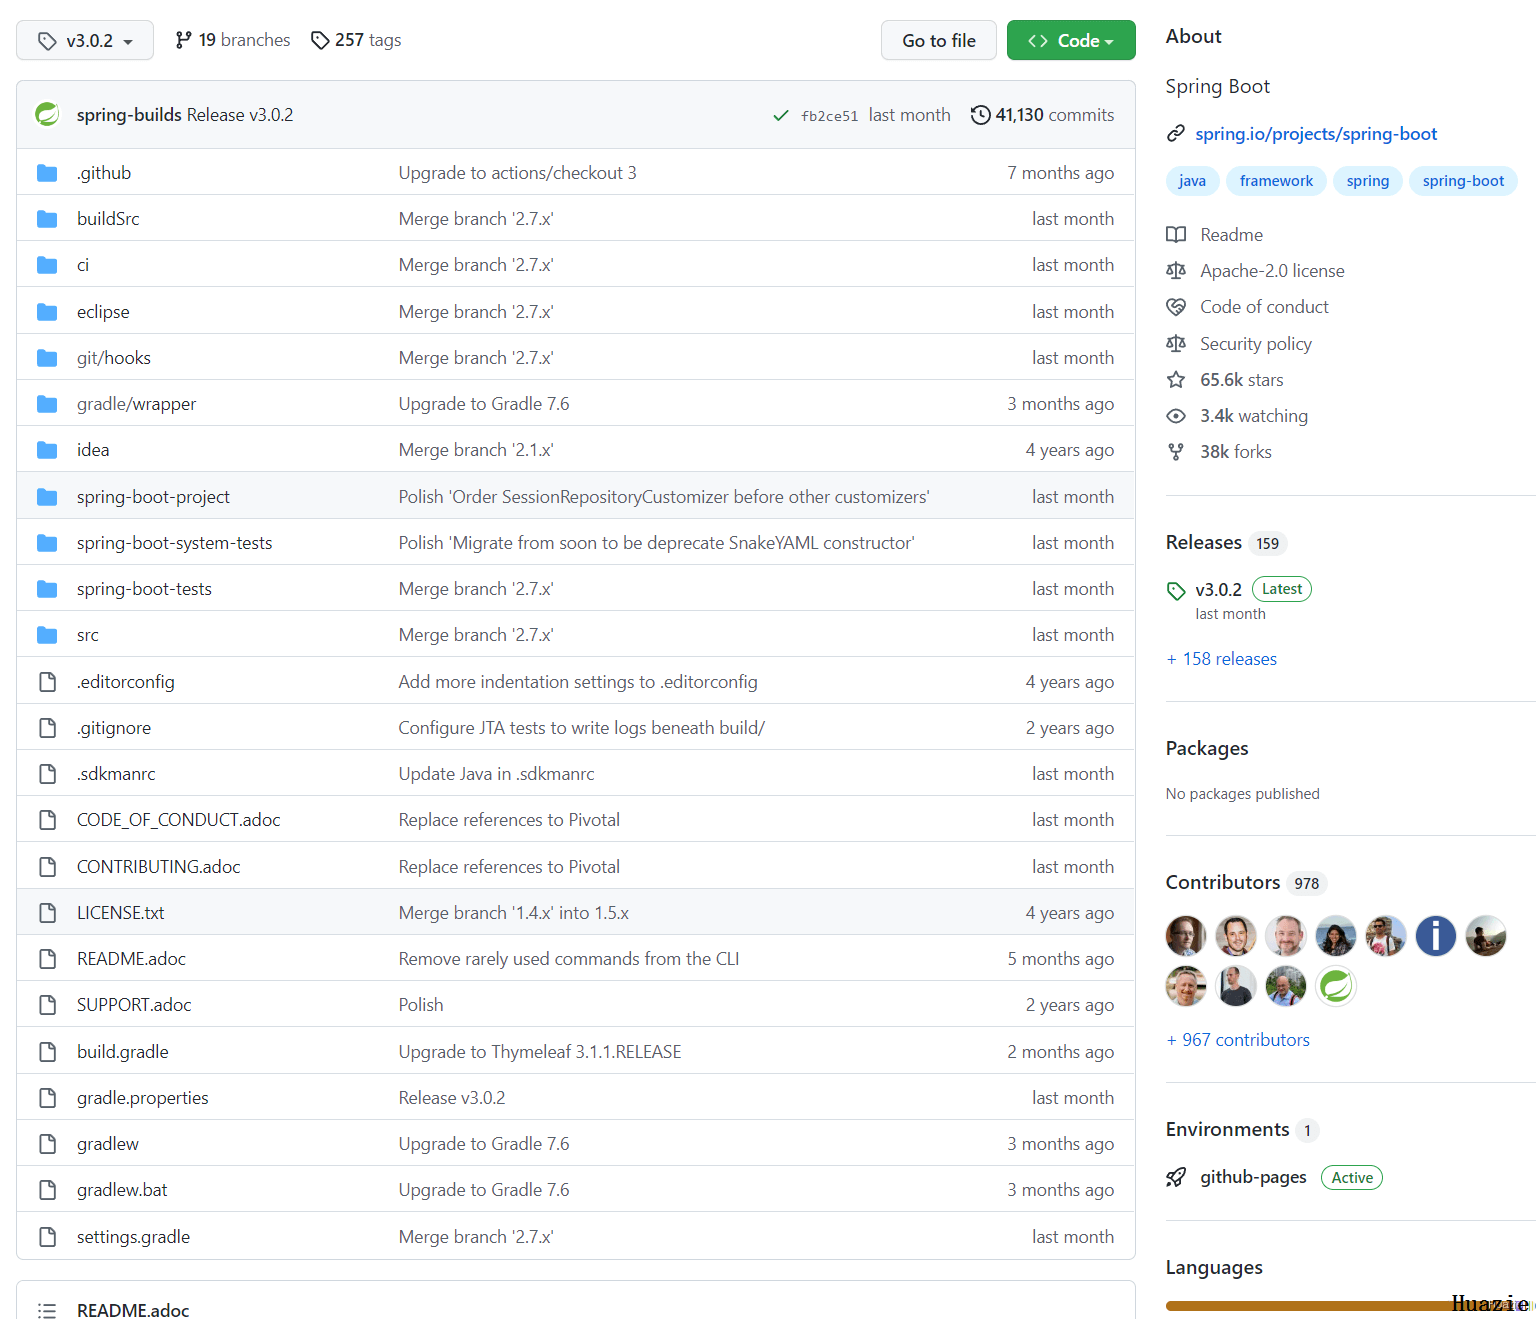Viewport: 1538px width, 1319px height.
Task: Click the ci folder icon
Action: click(47, 265)
